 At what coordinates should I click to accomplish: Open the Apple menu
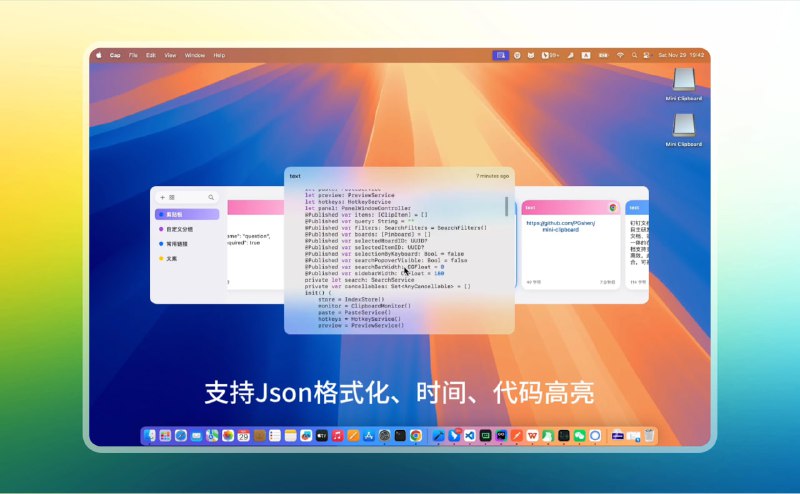pos(98,55)
